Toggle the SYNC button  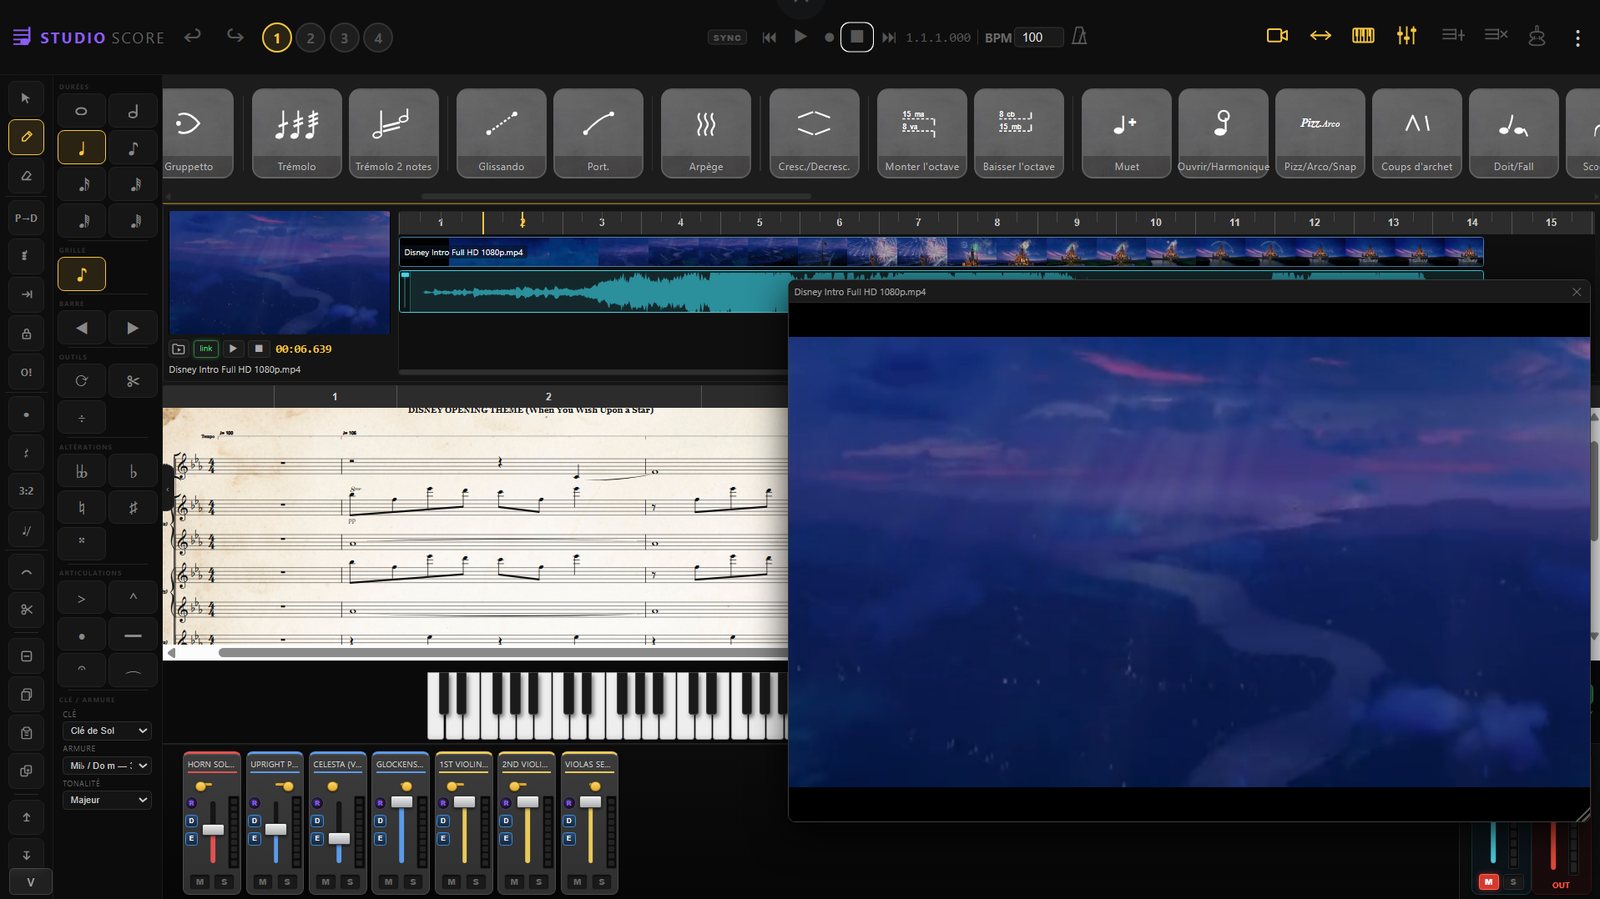pos(727,38)
